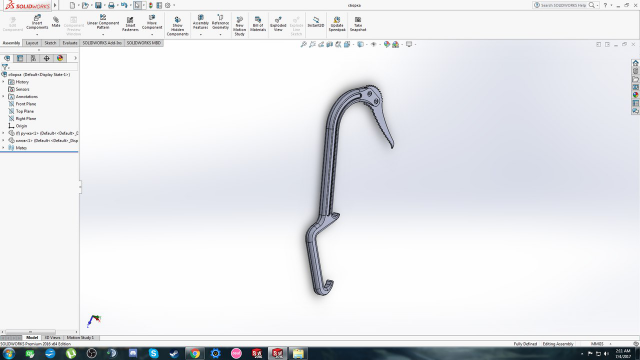Open Reference Geometry tool

tap(220, 22)
